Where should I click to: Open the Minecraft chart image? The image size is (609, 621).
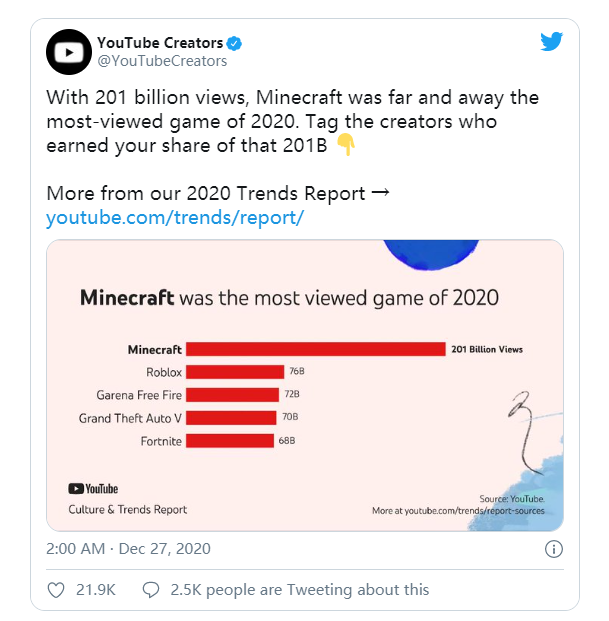pos(305,385)
